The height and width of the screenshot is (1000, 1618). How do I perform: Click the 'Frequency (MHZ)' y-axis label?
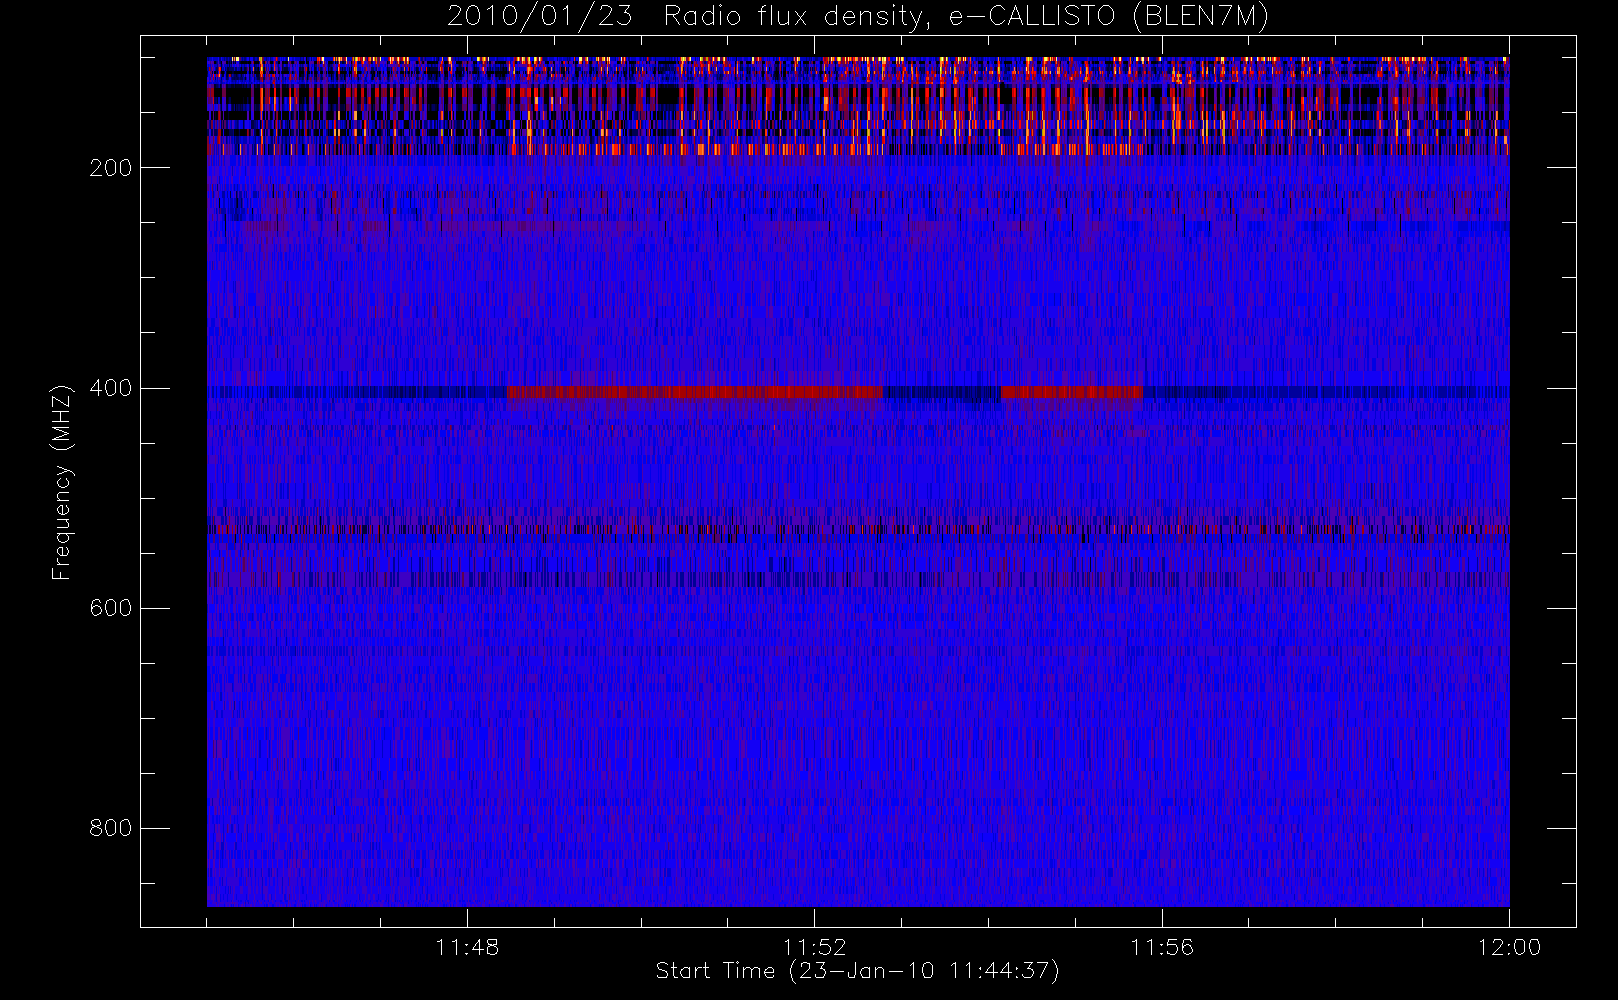coord(62,482)
